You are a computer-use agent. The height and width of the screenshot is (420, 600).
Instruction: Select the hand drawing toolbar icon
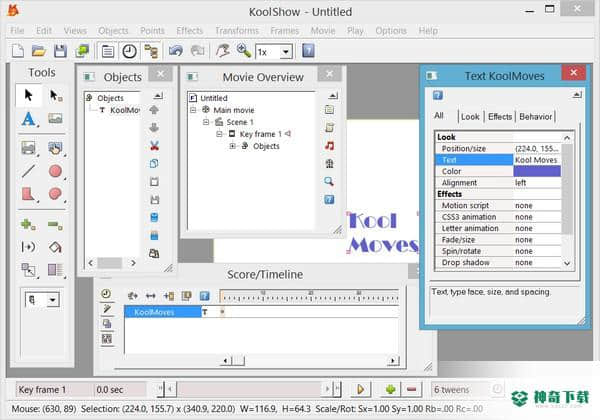(223, 51)
